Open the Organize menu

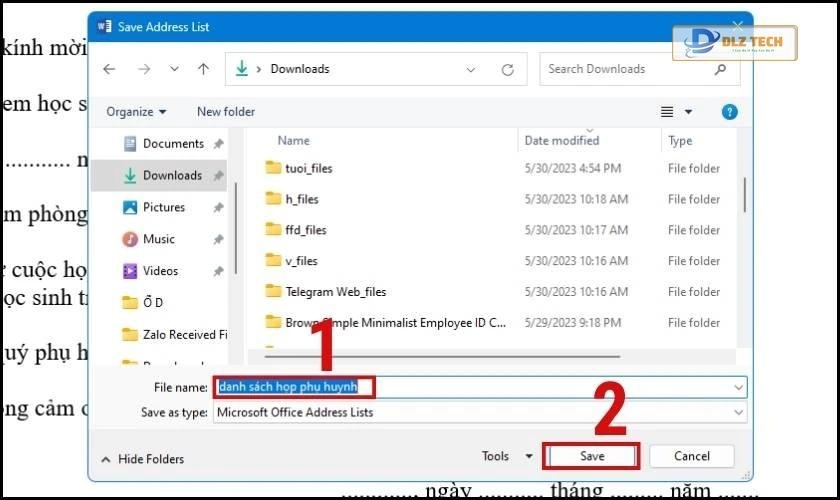136,112
